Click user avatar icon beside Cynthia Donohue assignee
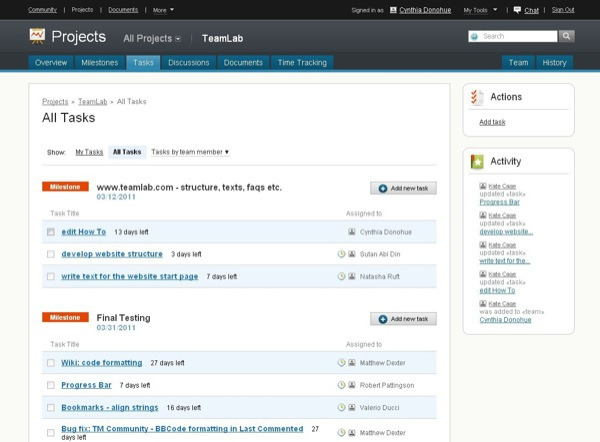Viewport: 600px width, 442px height. coord(352,232)
